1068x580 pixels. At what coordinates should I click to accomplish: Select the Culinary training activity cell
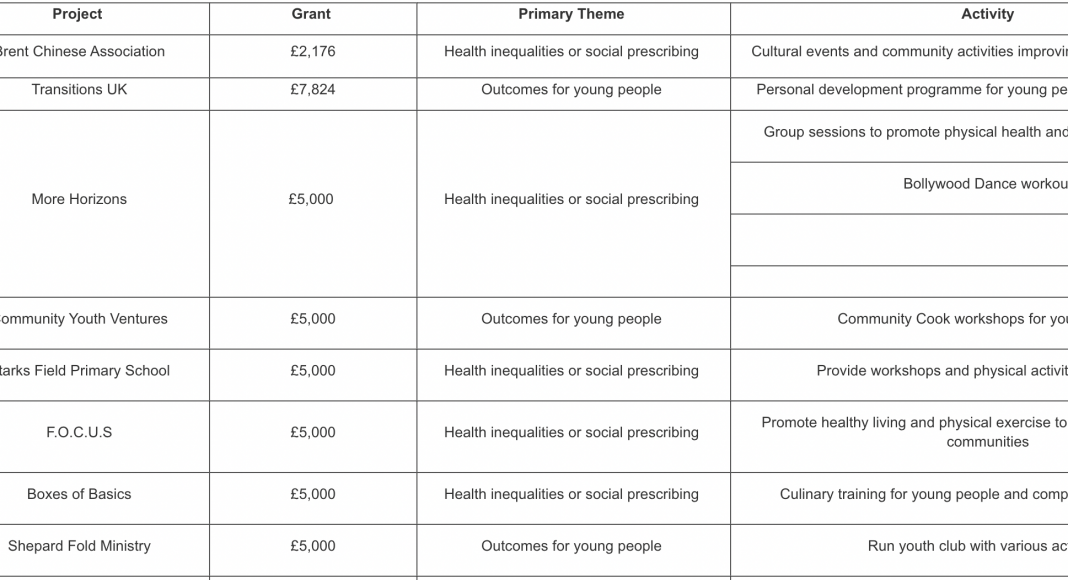[x=922, y=494]
